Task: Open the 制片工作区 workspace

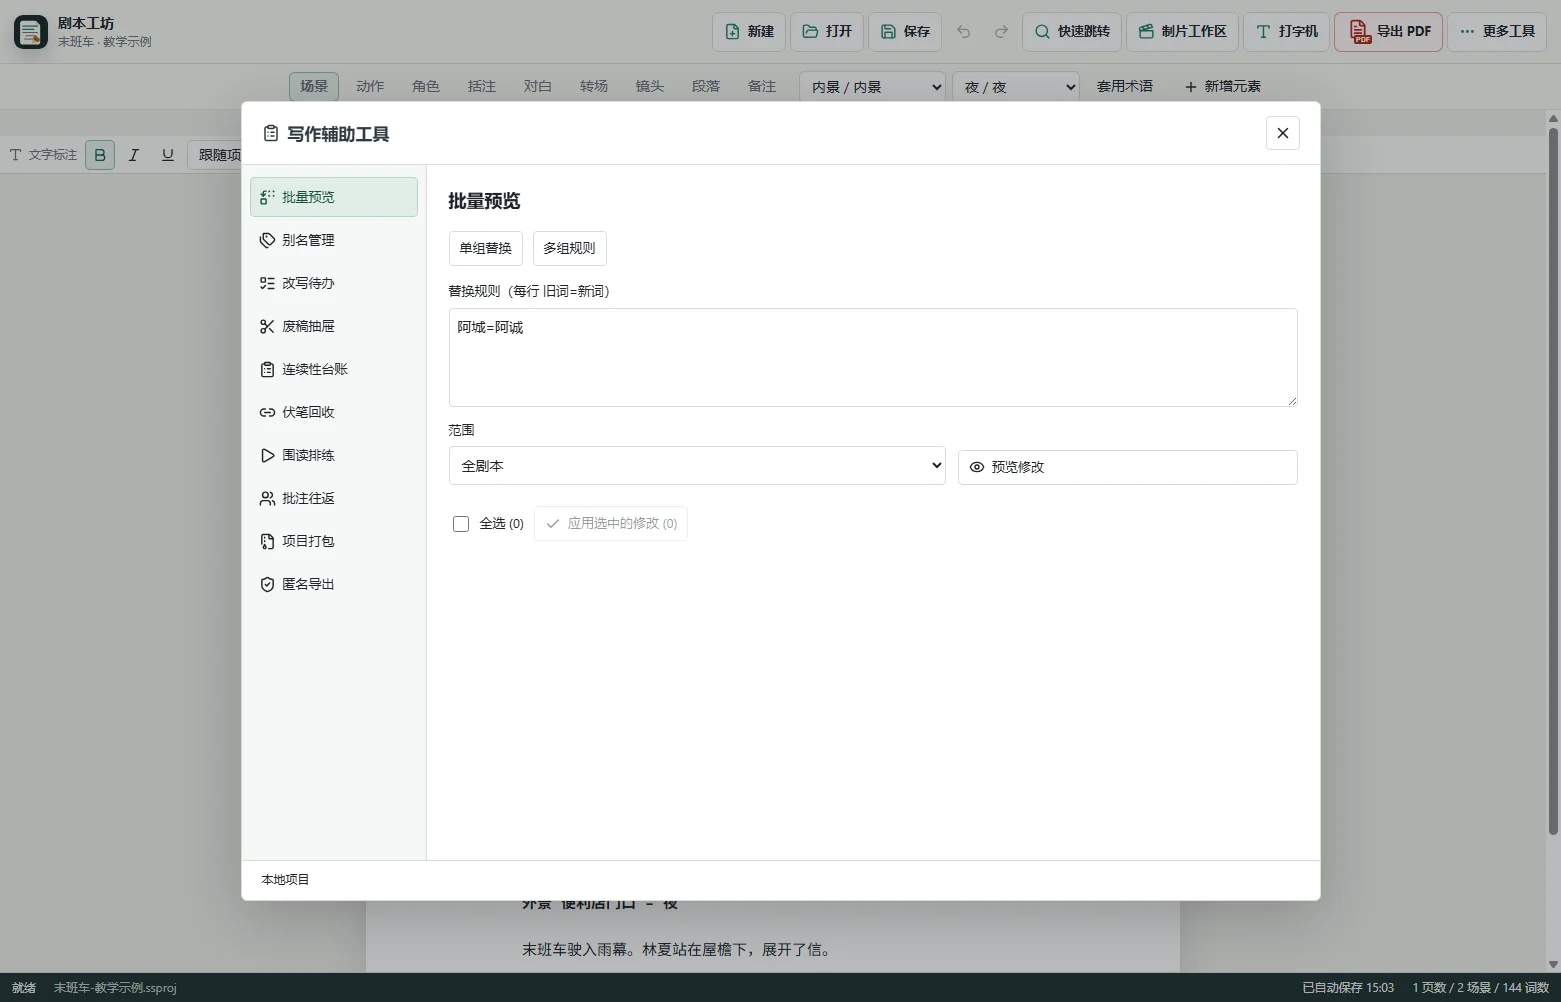Action: point(1183,31)
